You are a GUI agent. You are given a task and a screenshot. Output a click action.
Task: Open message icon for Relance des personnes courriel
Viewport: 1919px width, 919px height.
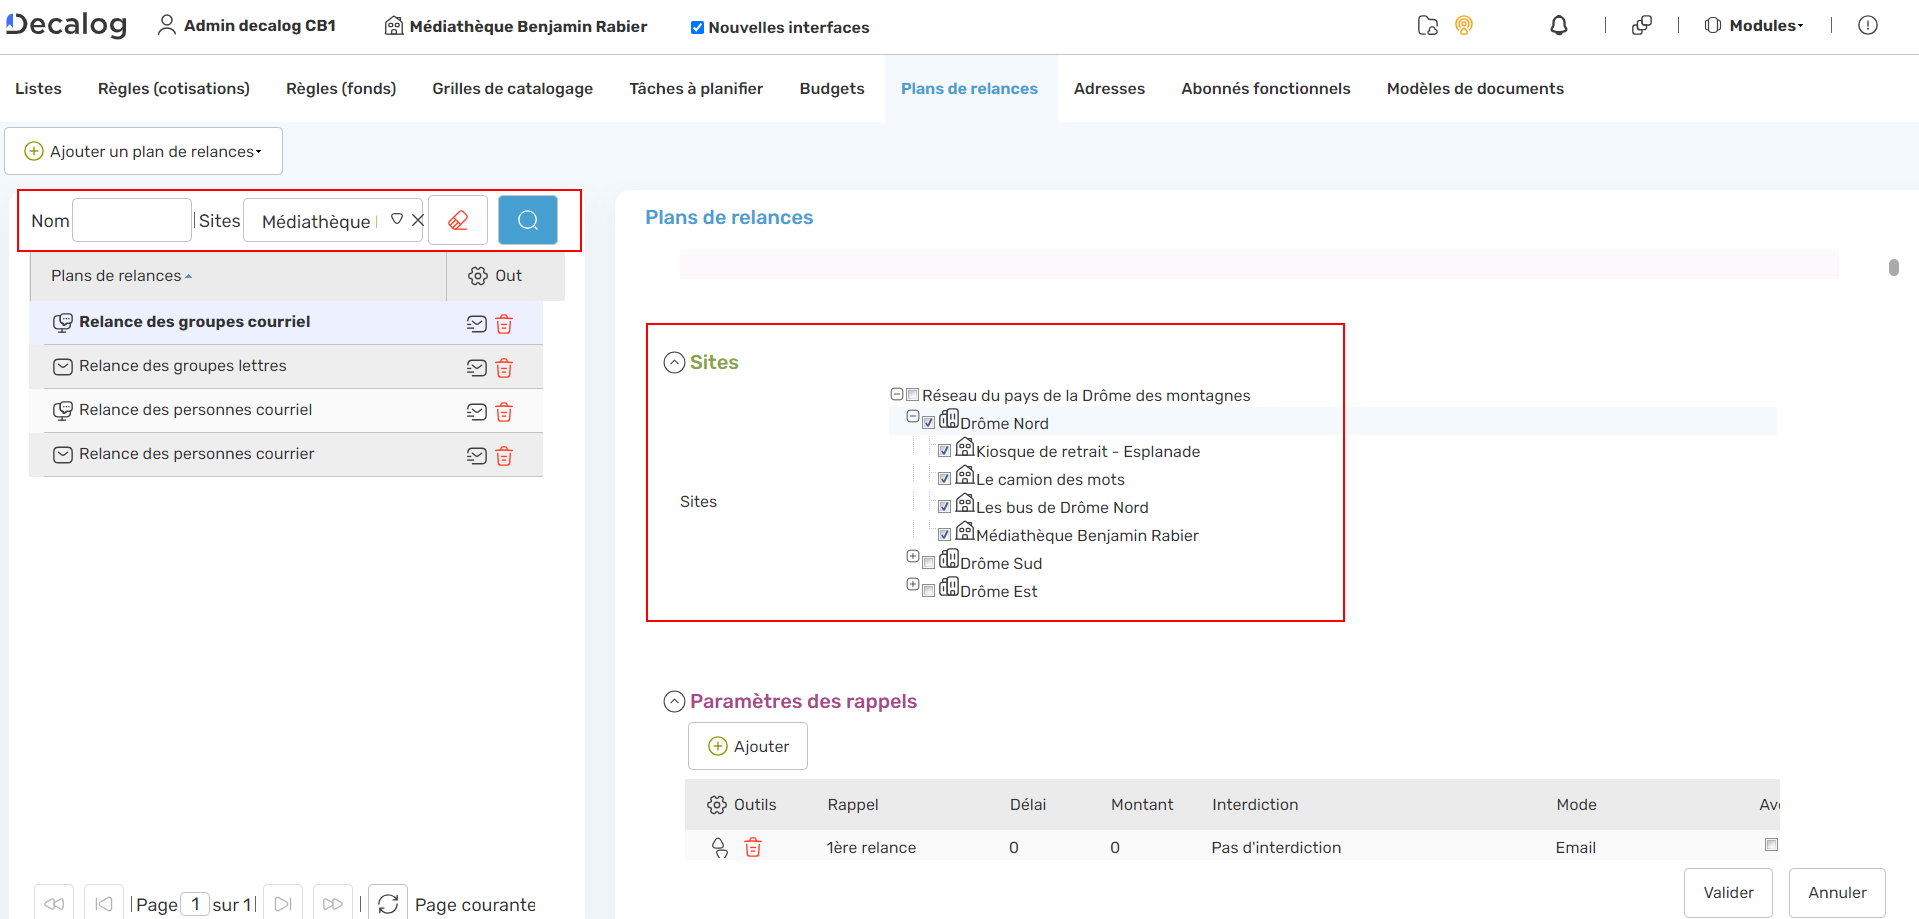(477, 412)
